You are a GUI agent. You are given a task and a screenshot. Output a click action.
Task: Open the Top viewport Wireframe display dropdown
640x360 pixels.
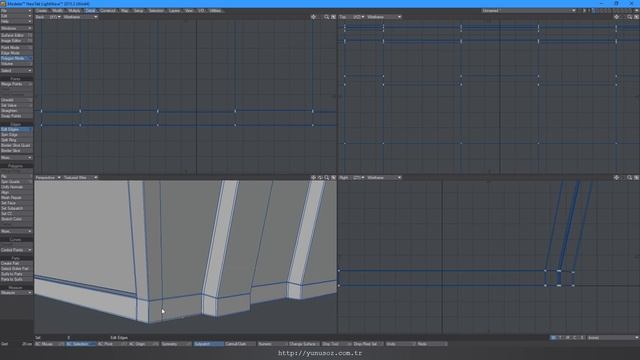tap(384, 17)
